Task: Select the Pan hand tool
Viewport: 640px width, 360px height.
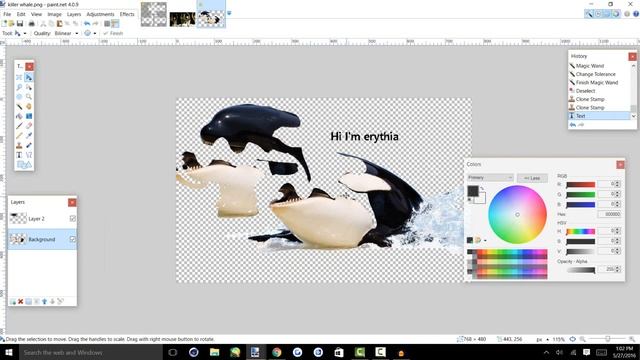Action: point(29,107)
